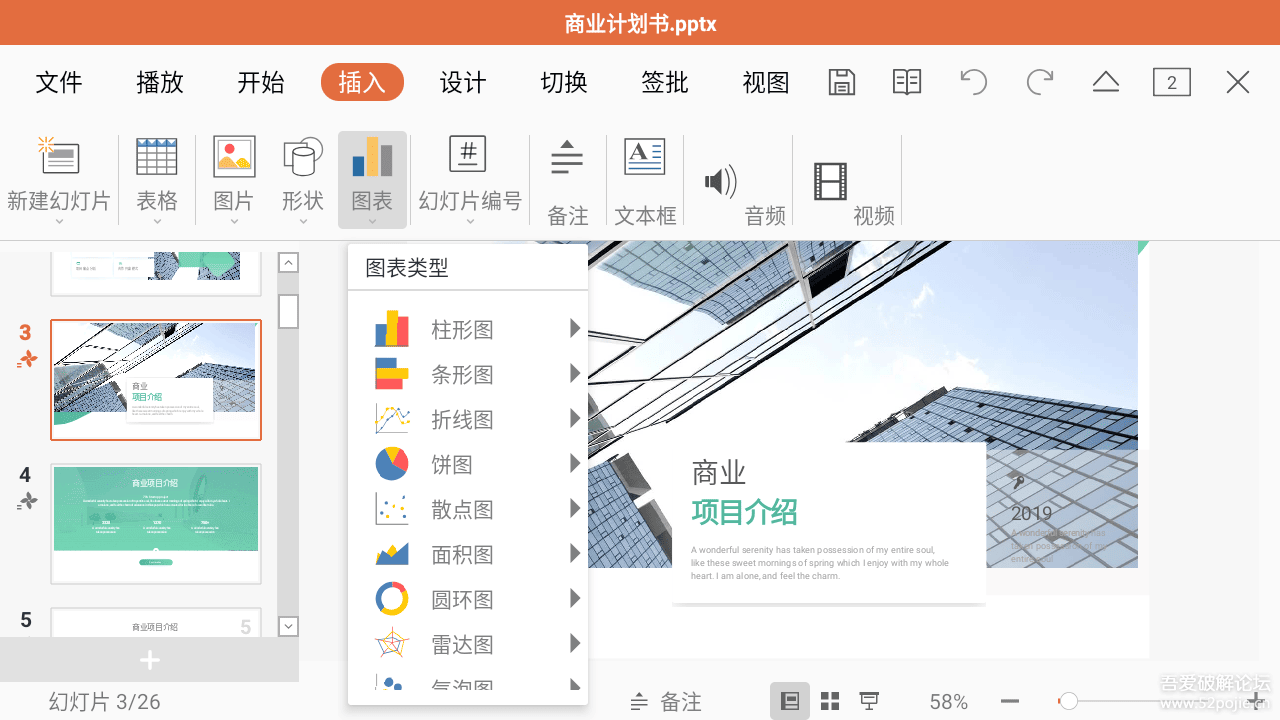Click the save floppy disk icon
The image size is (1280, 720).
coord(842,82)
